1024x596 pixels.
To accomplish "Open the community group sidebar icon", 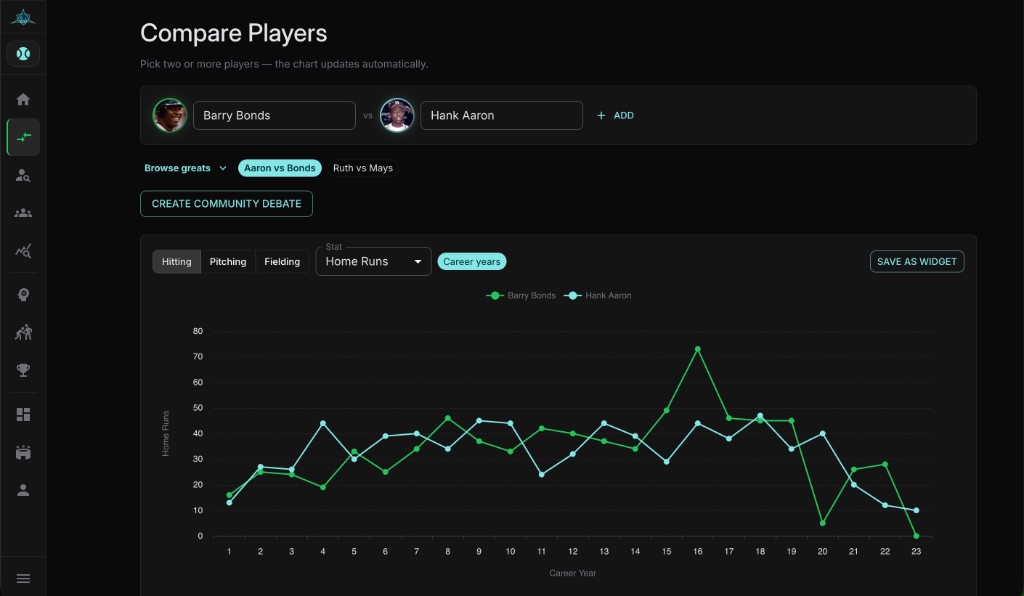I will 23,213.
